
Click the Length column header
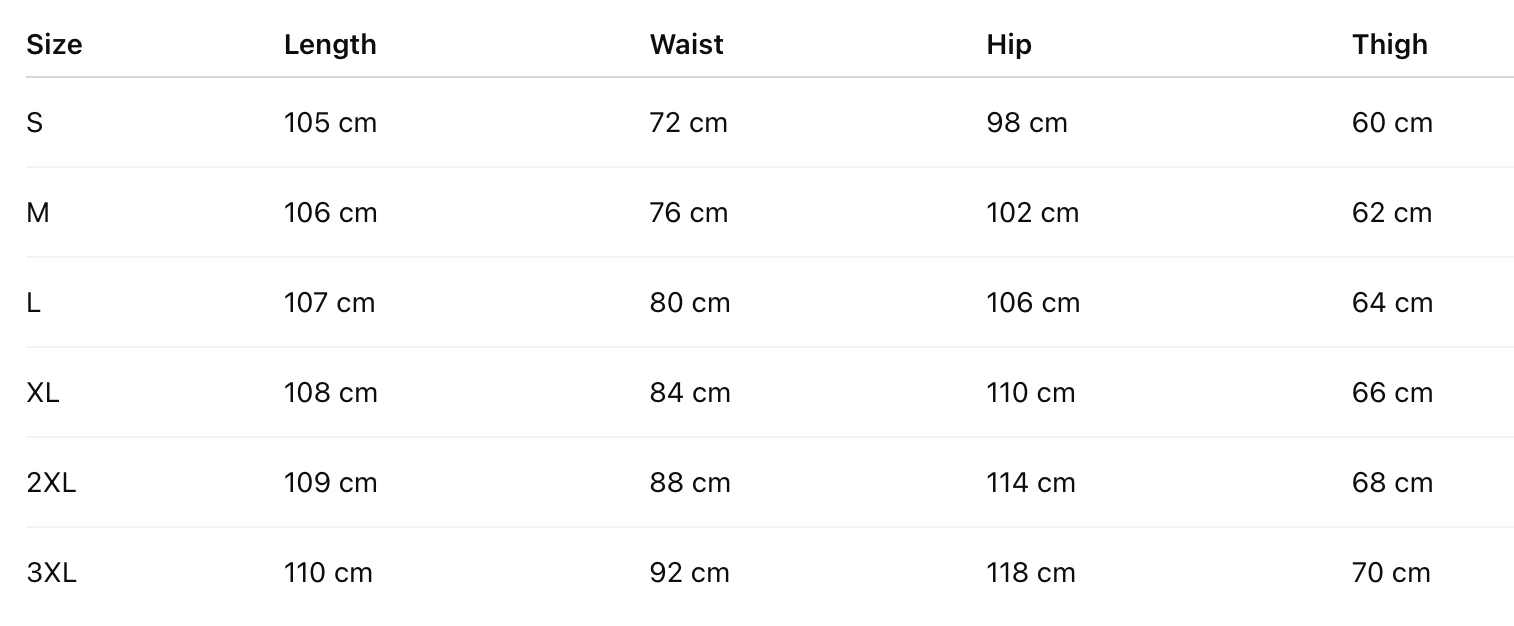point(330,45)
